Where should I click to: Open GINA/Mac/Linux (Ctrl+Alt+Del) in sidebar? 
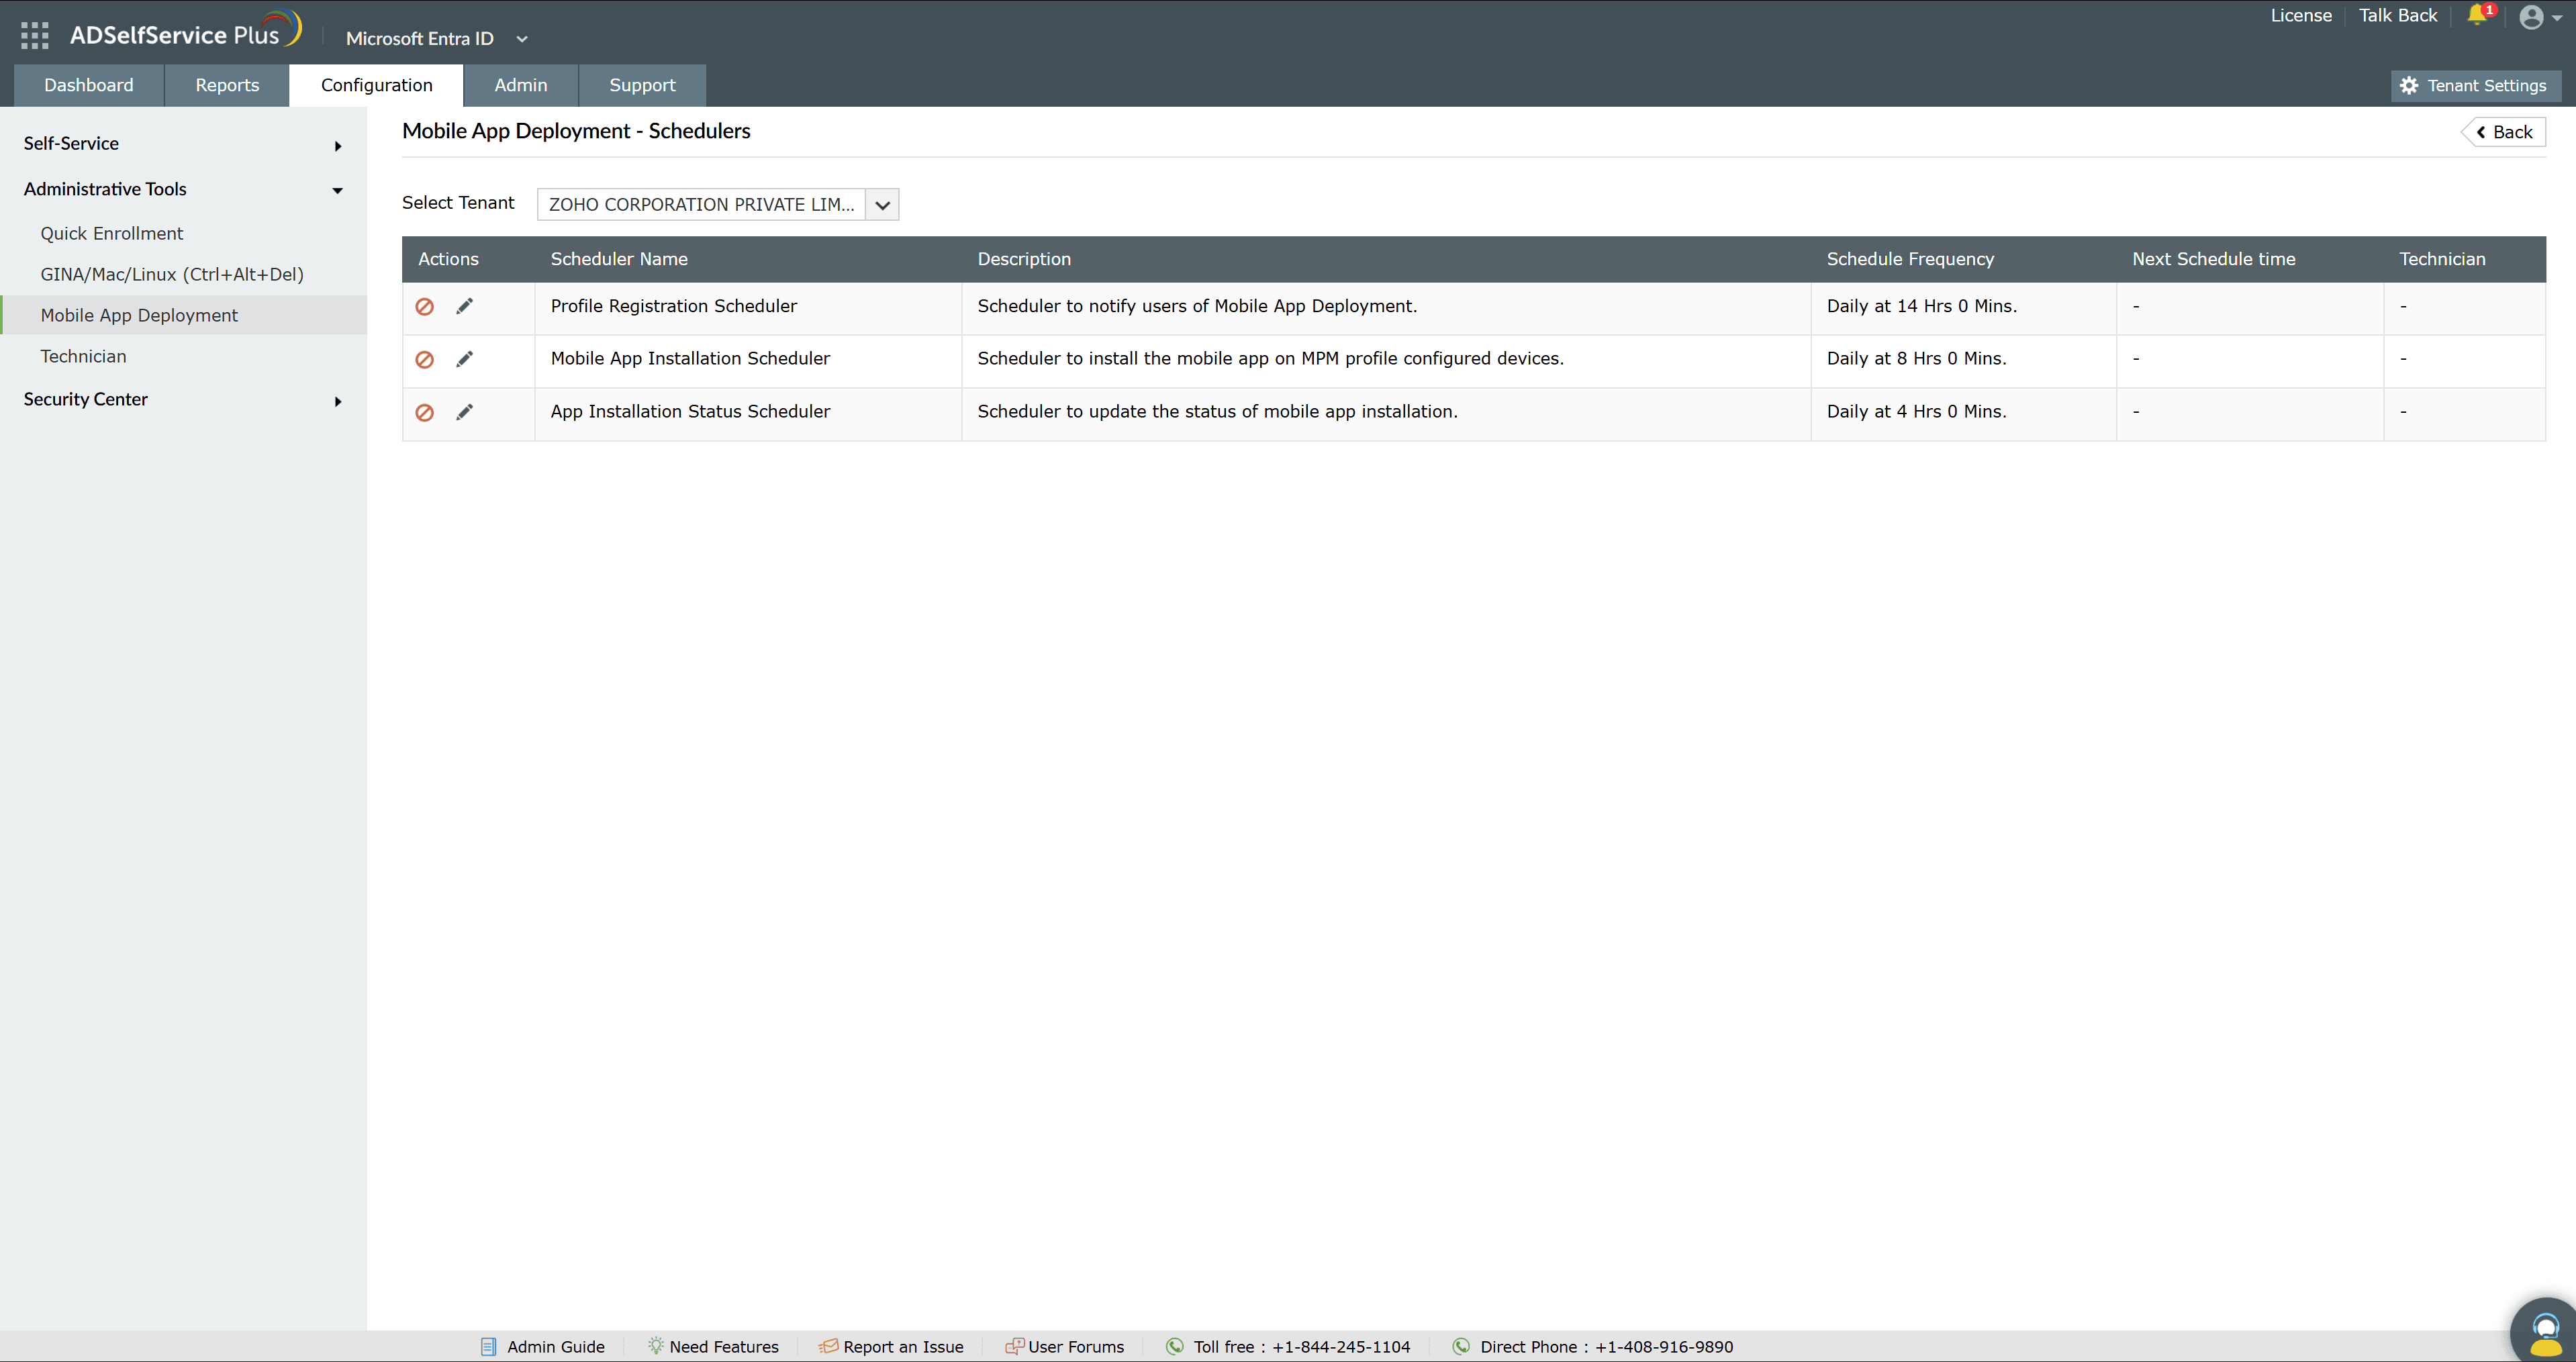click(x=172, y=274)
